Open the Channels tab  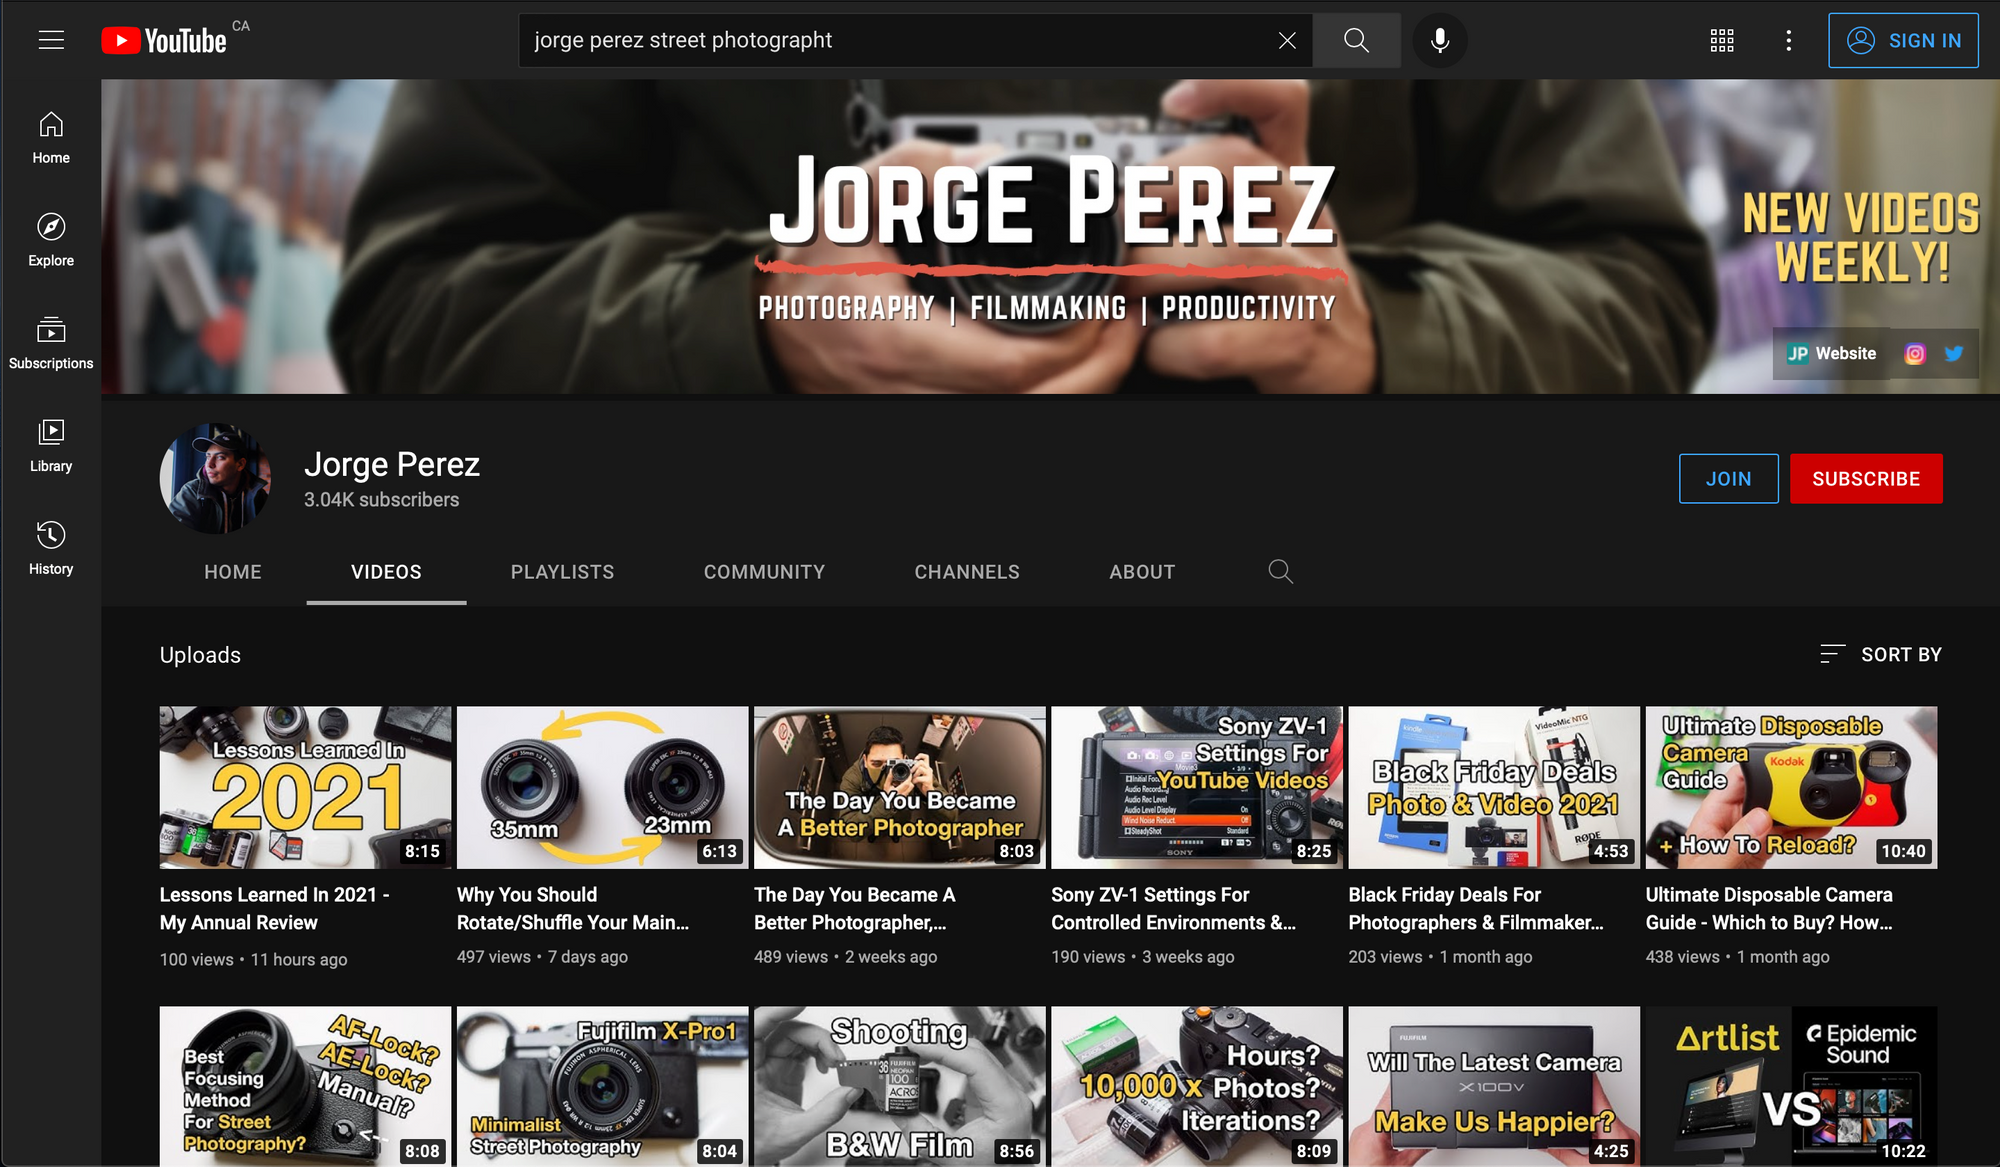click(x=967, y=572)
